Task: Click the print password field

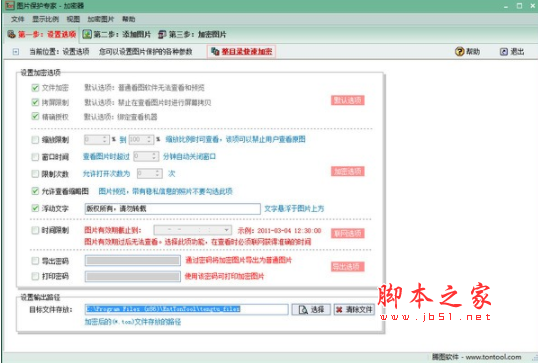Action: coord(133,276)
